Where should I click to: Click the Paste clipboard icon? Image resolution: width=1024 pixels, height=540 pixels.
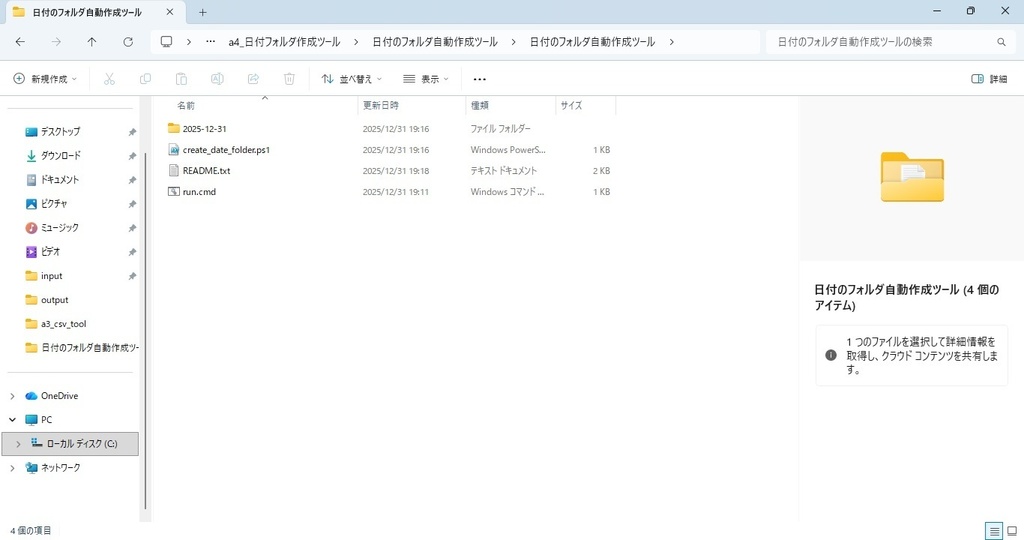pyautogui.click(x=181, y=79)
